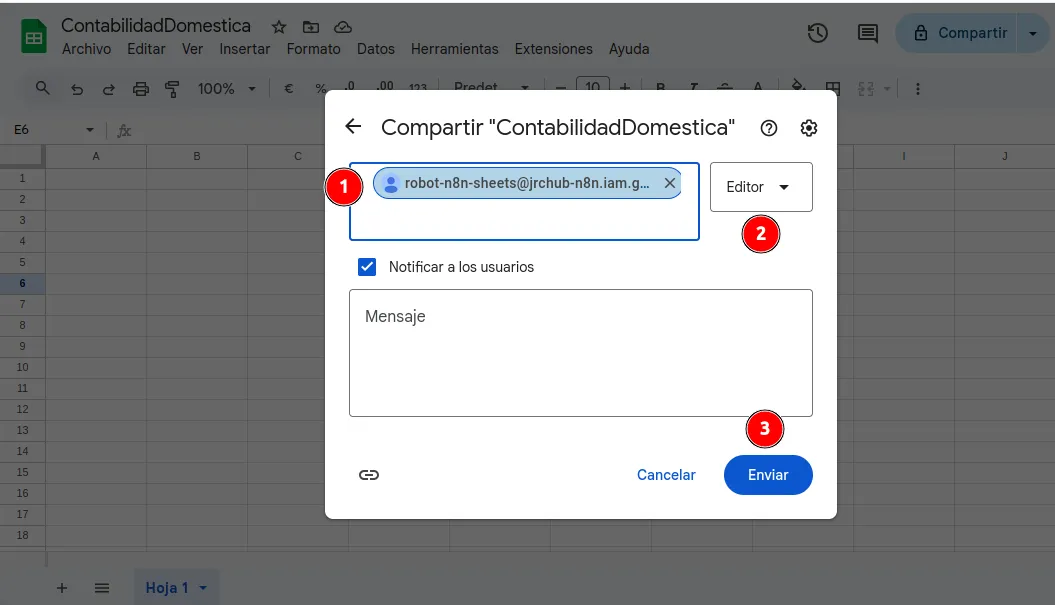
Task: Select row 12 header
Action: click(x=22, y=409)
